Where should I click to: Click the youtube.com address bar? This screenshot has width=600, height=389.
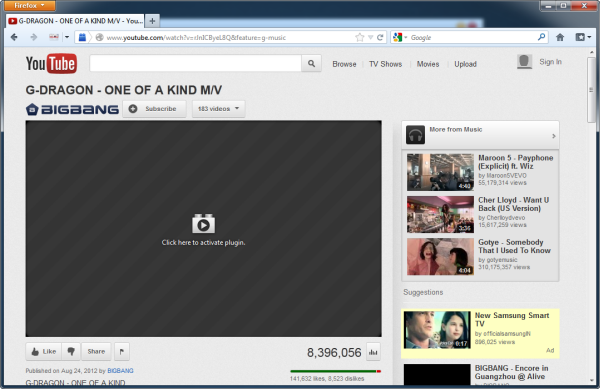(230, 37)
